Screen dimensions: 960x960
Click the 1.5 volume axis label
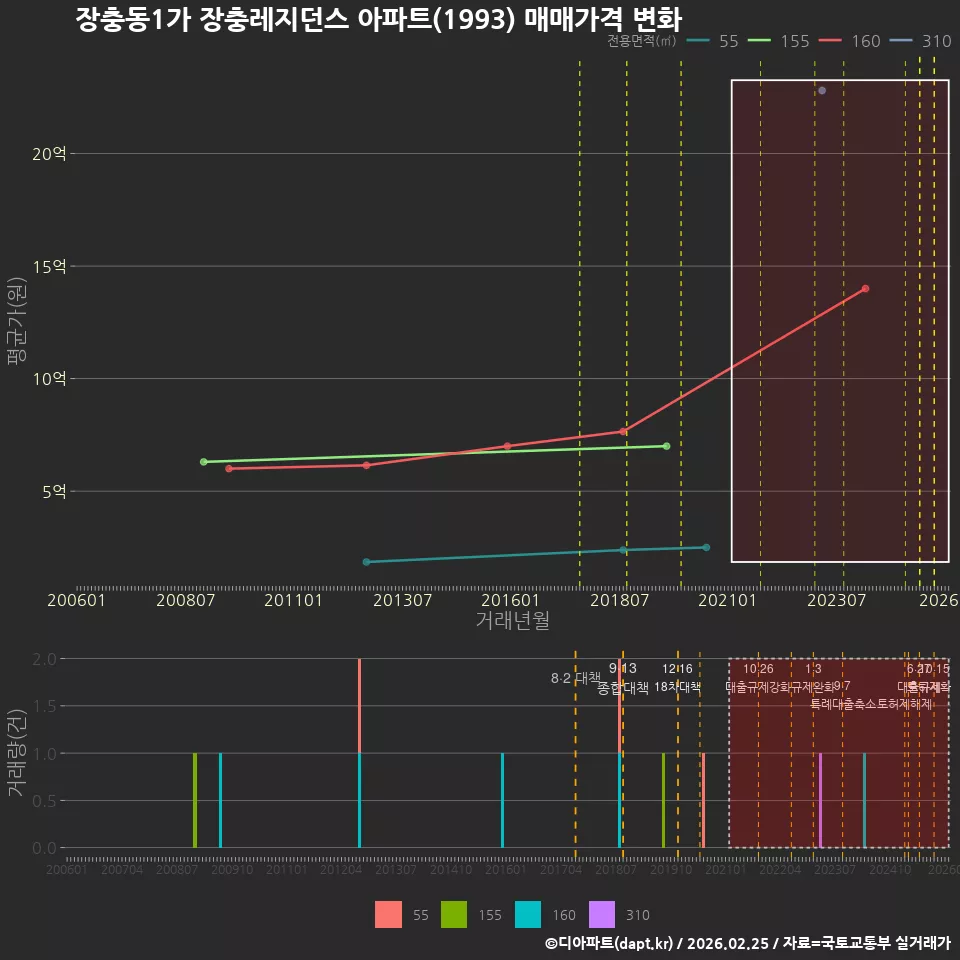(44, 707)
